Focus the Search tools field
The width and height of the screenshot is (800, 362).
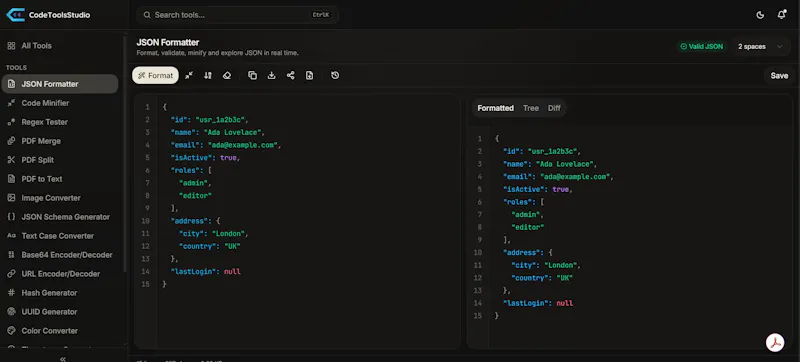click(237, 15)
